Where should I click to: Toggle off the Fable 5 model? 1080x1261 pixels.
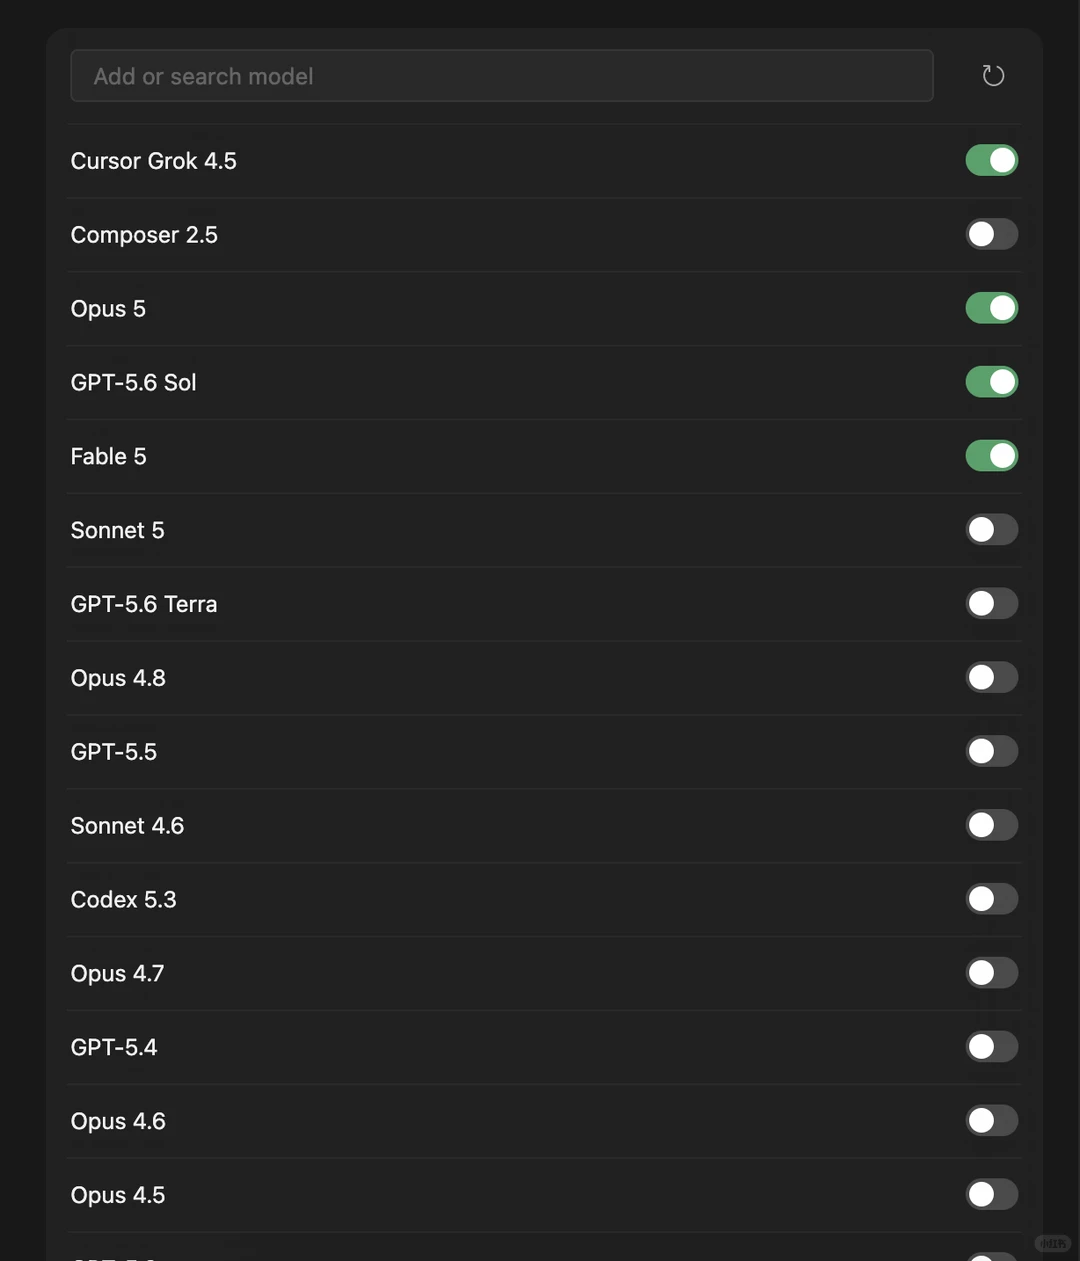pyautogui.click(x=992, y=456)
